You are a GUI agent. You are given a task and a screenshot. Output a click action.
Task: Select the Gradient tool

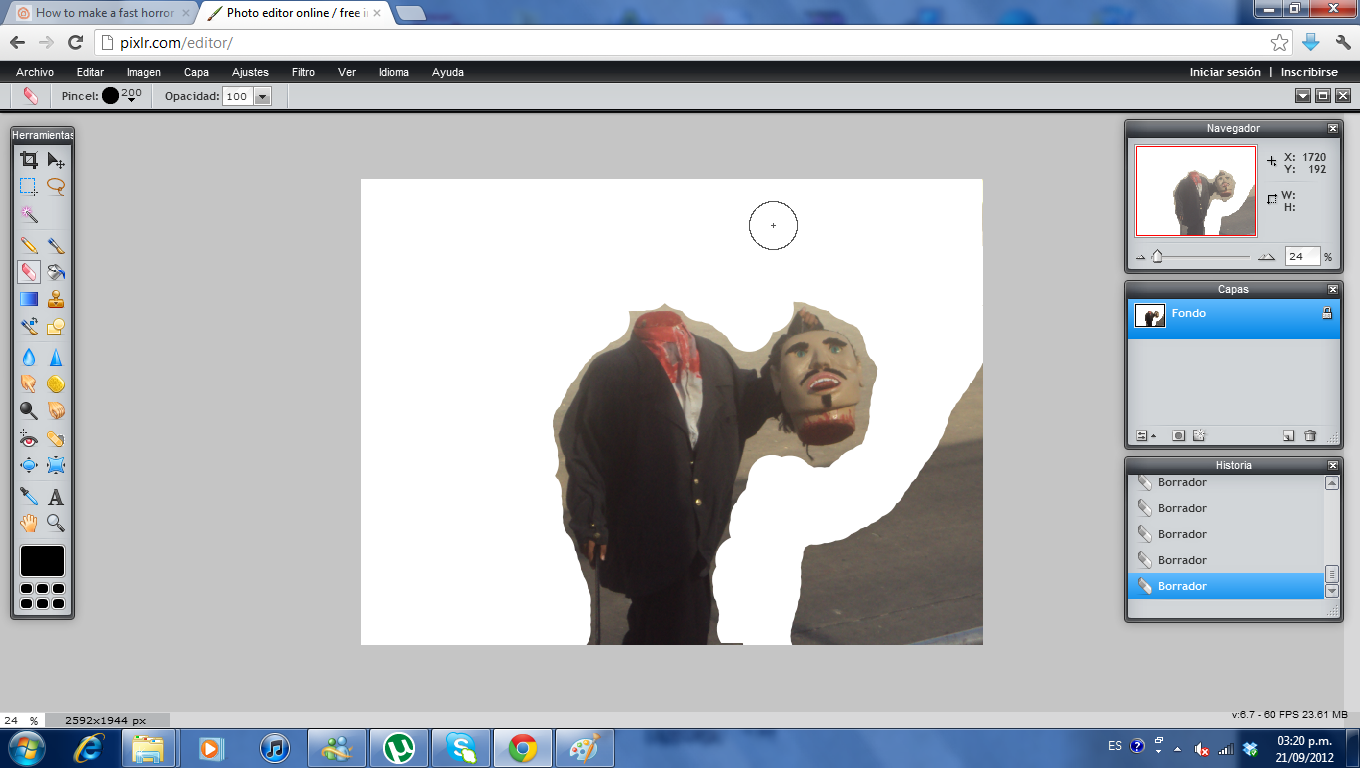[x=29, y=298]
